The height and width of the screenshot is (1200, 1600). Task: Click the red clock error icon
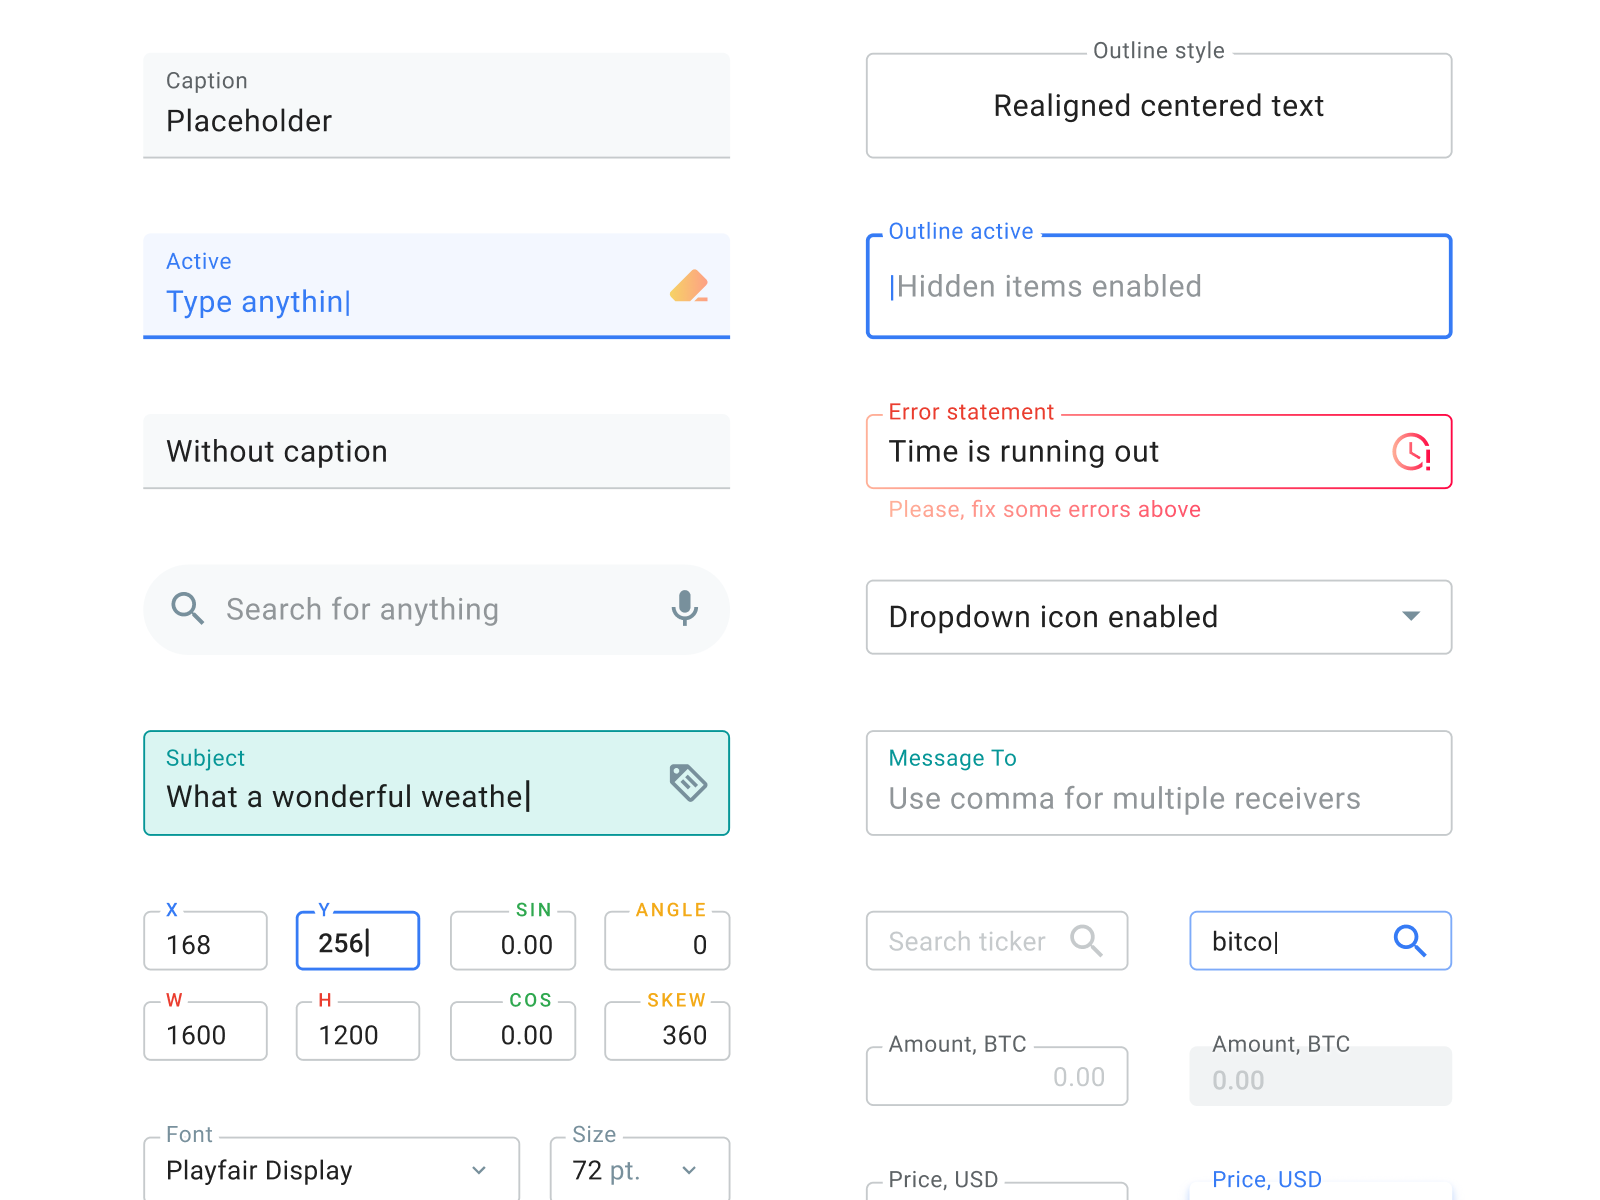tap(1409, 451)
